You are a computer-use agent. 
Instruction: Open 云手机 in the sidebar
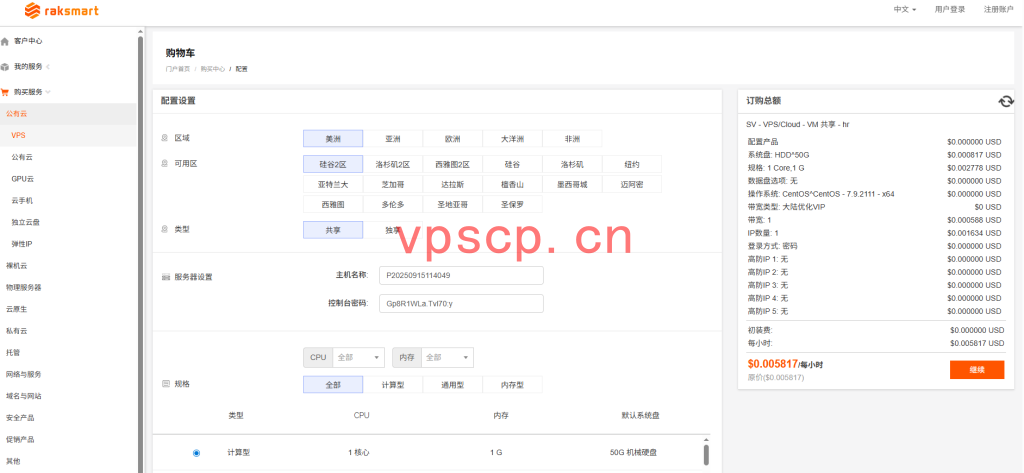(22, 201)
